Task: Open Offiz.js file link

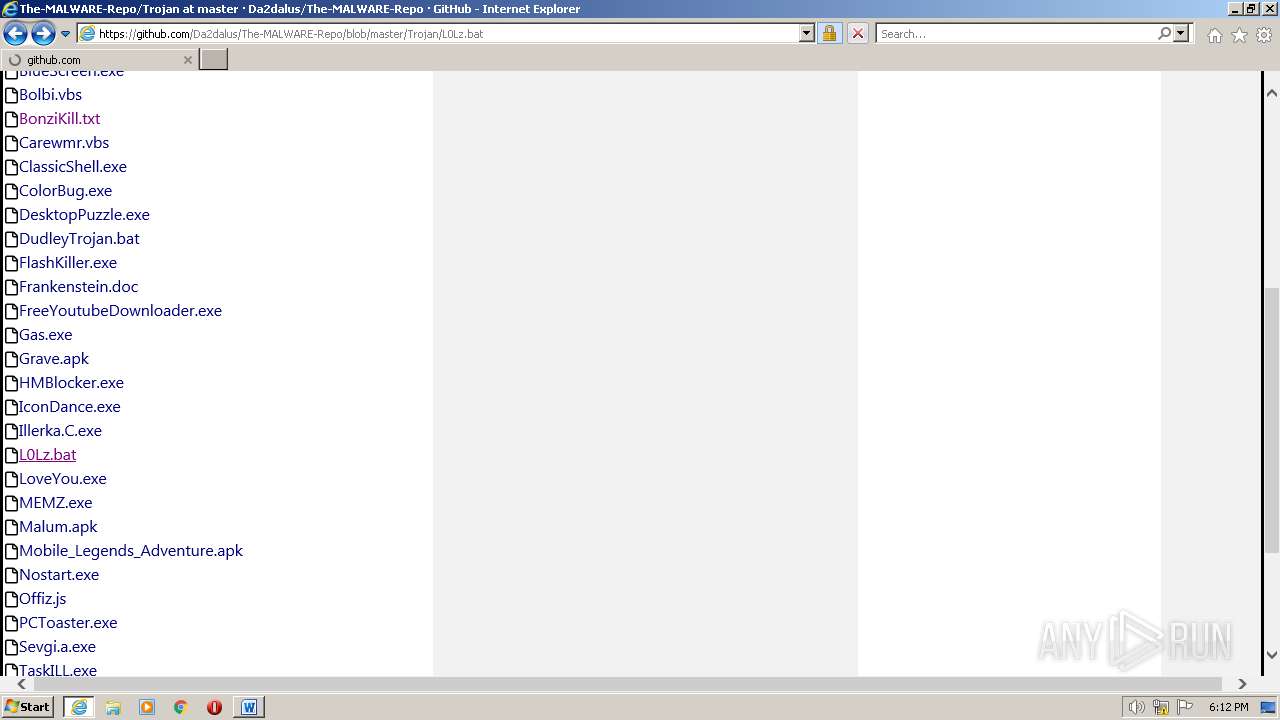Action: (42, 599)
